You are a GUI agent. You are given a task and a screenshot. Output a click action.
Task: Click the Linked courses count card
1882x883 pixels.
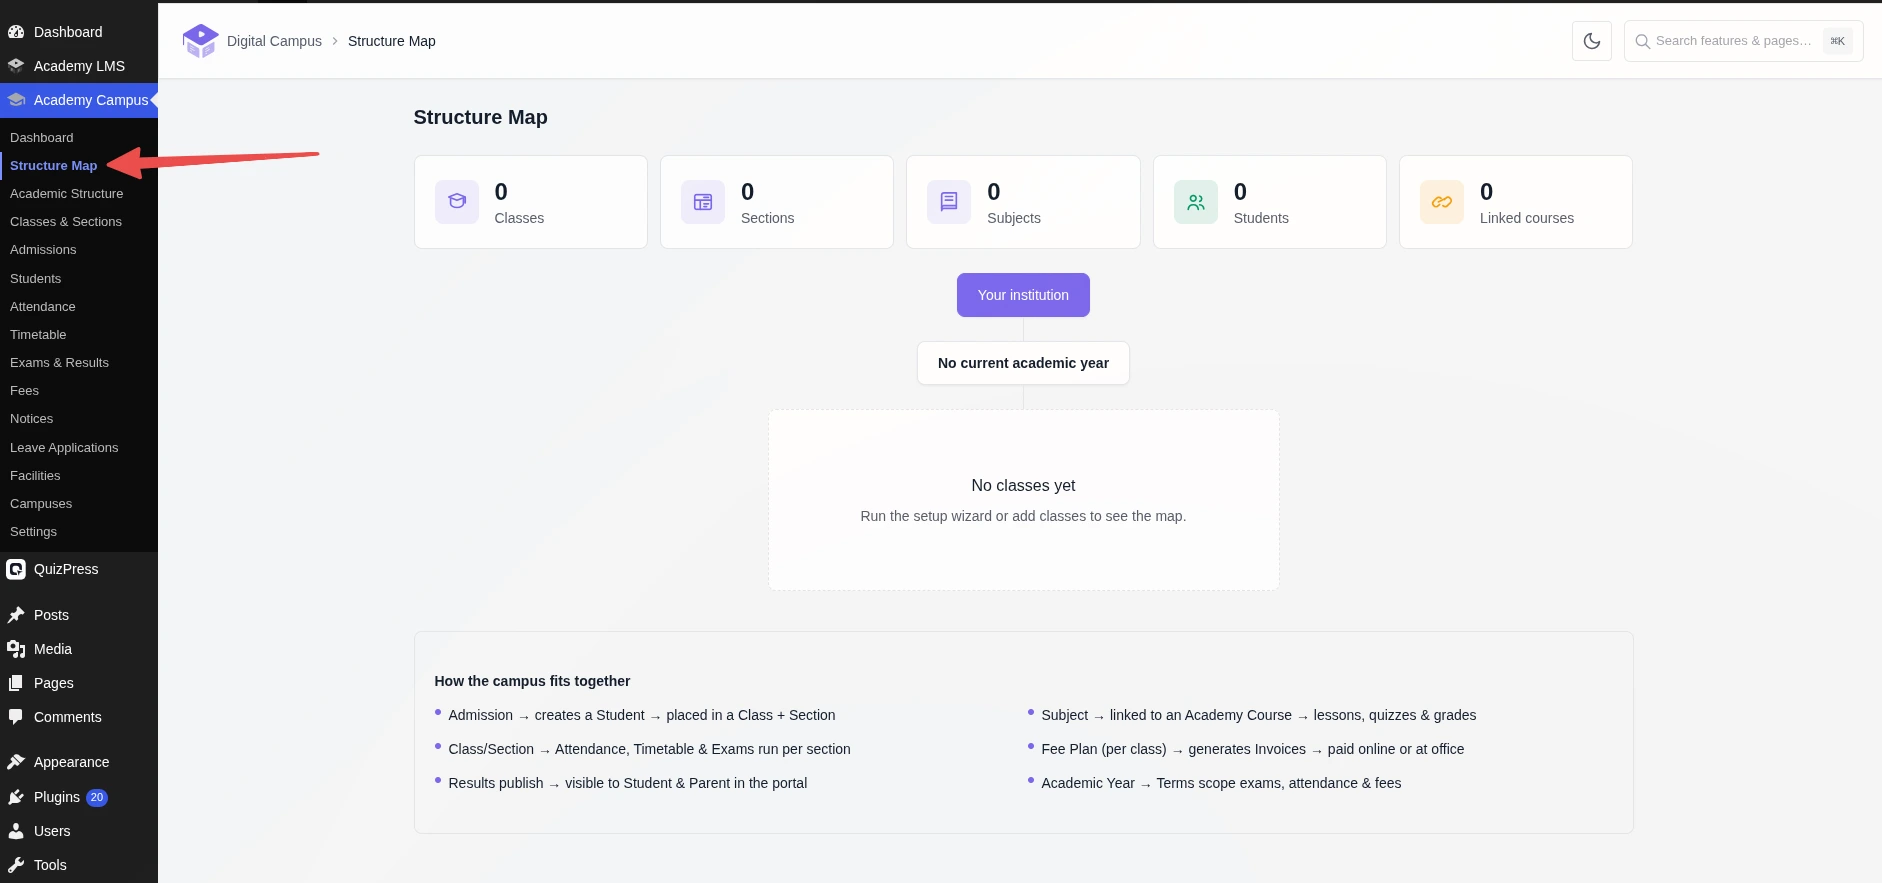tap(1516, 202)
